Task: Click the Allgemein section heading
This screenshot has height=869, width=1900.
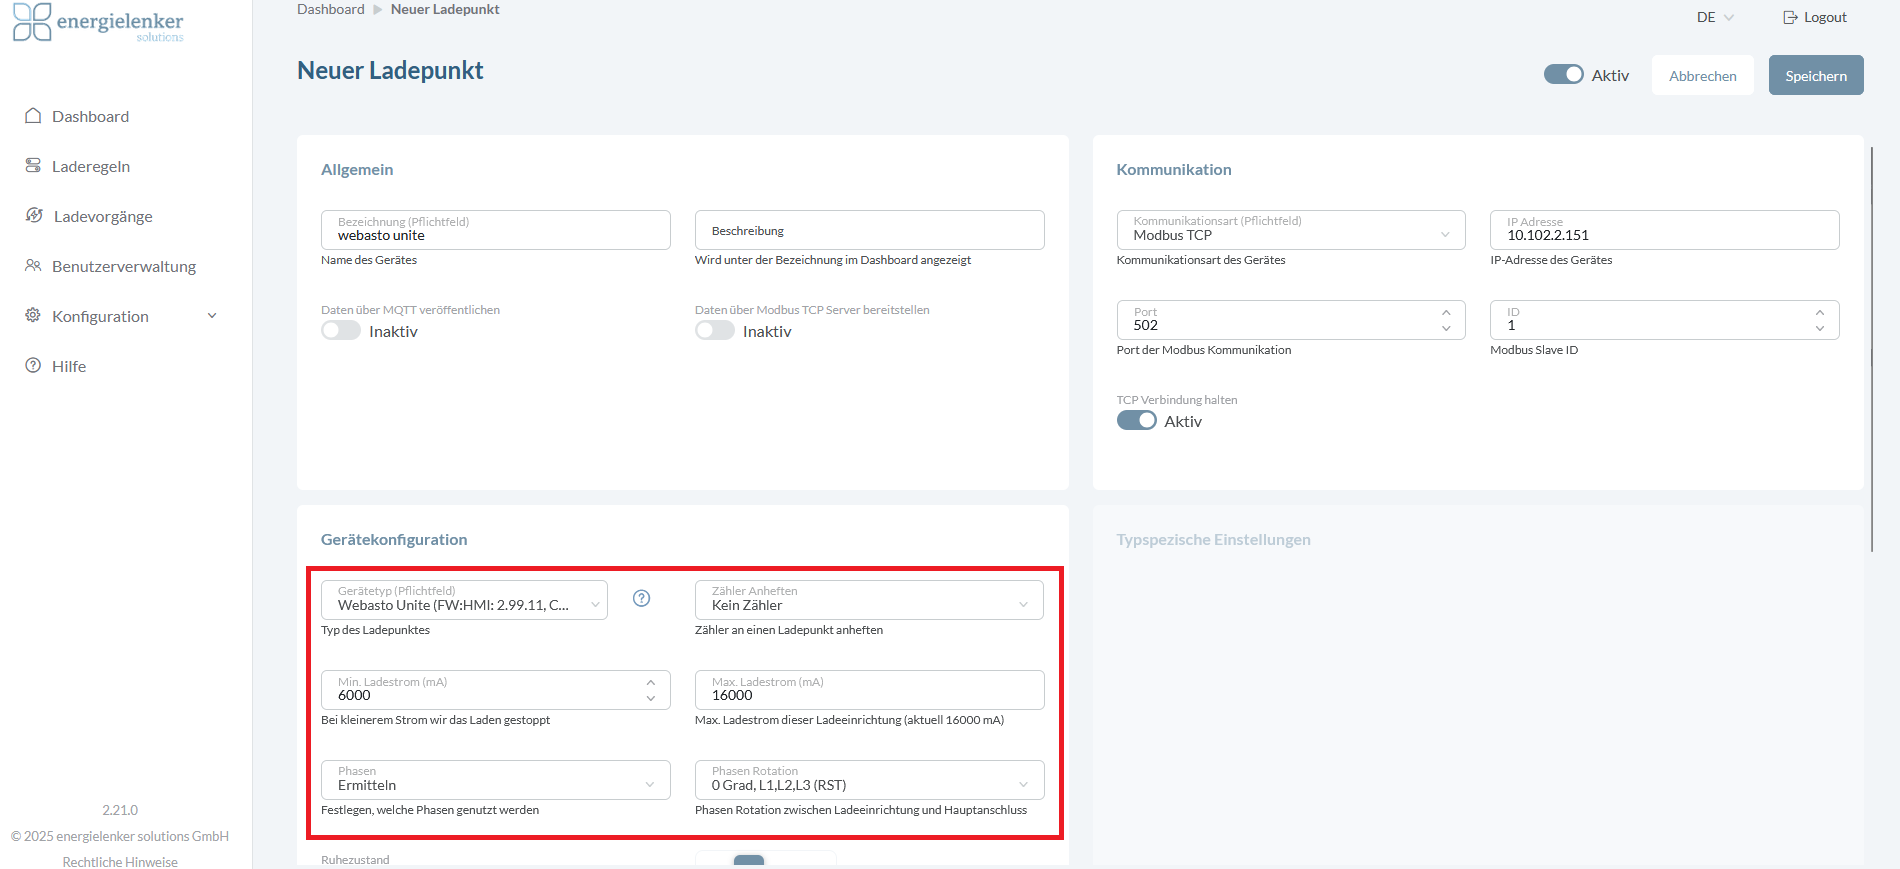Action: 357,169
